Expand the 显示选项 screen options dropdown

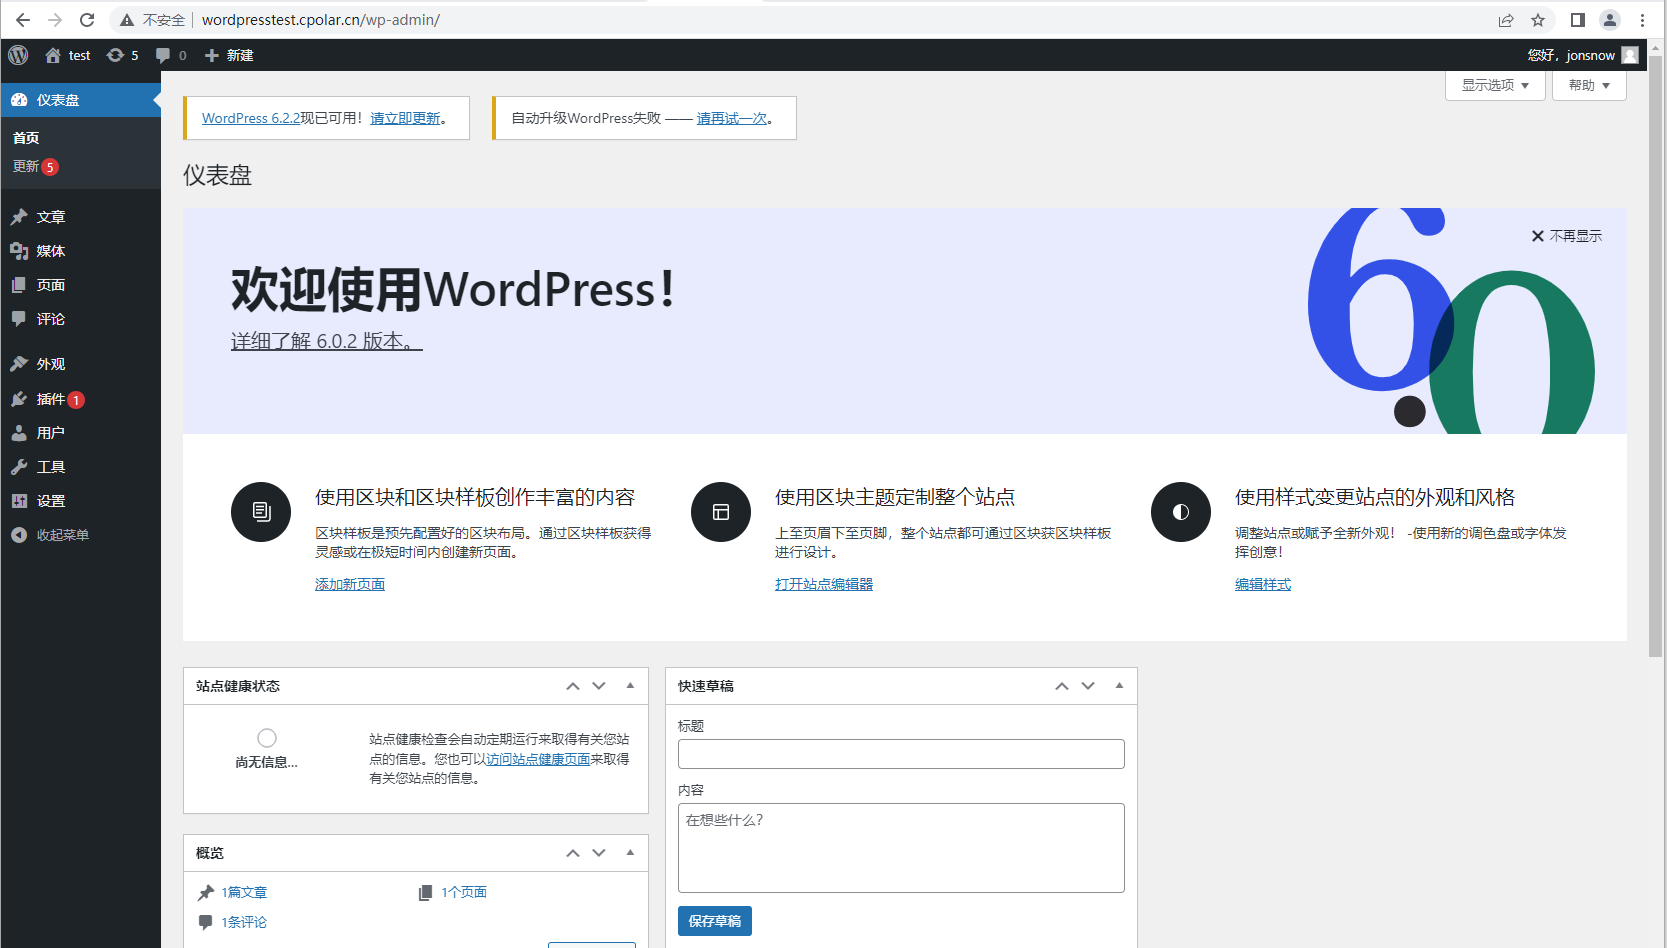(x=1495, y=85)
